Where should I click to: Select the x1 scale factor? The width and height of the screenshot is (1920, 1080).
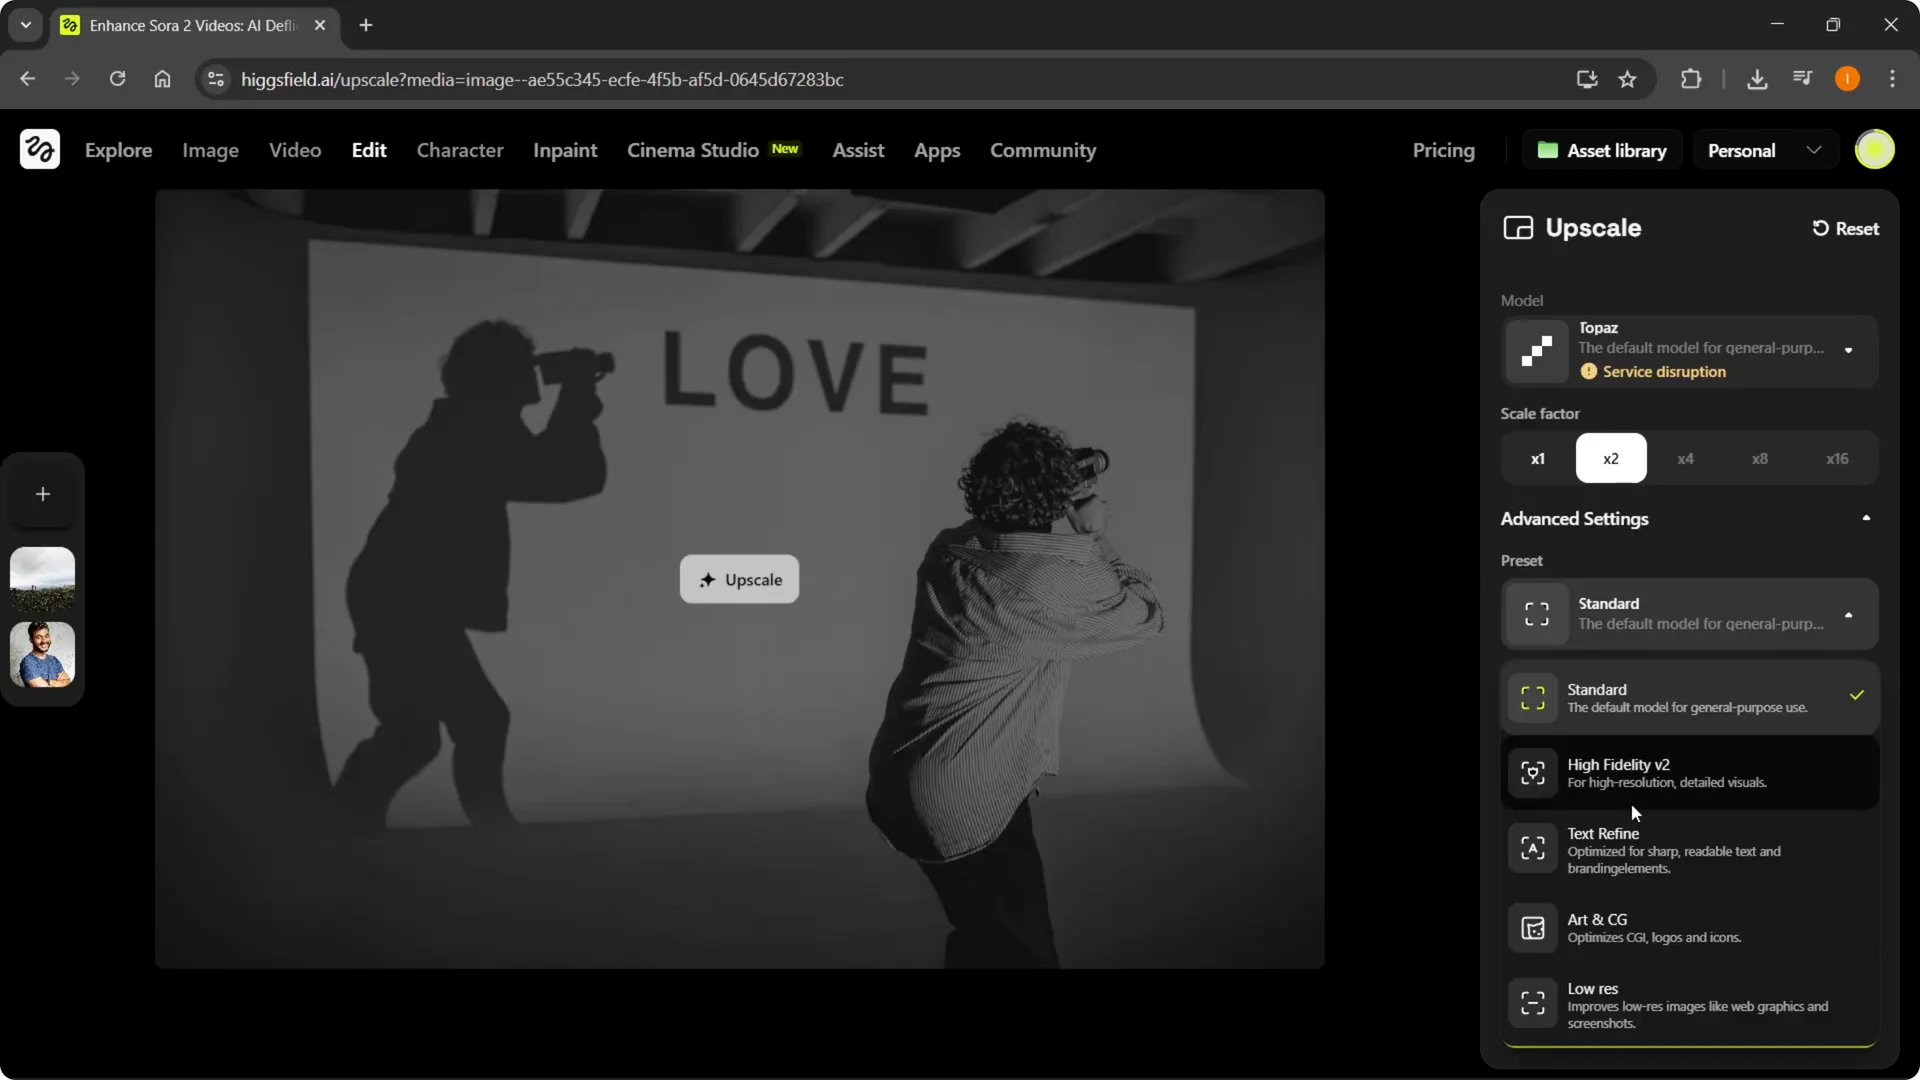tap(1537, 458)
